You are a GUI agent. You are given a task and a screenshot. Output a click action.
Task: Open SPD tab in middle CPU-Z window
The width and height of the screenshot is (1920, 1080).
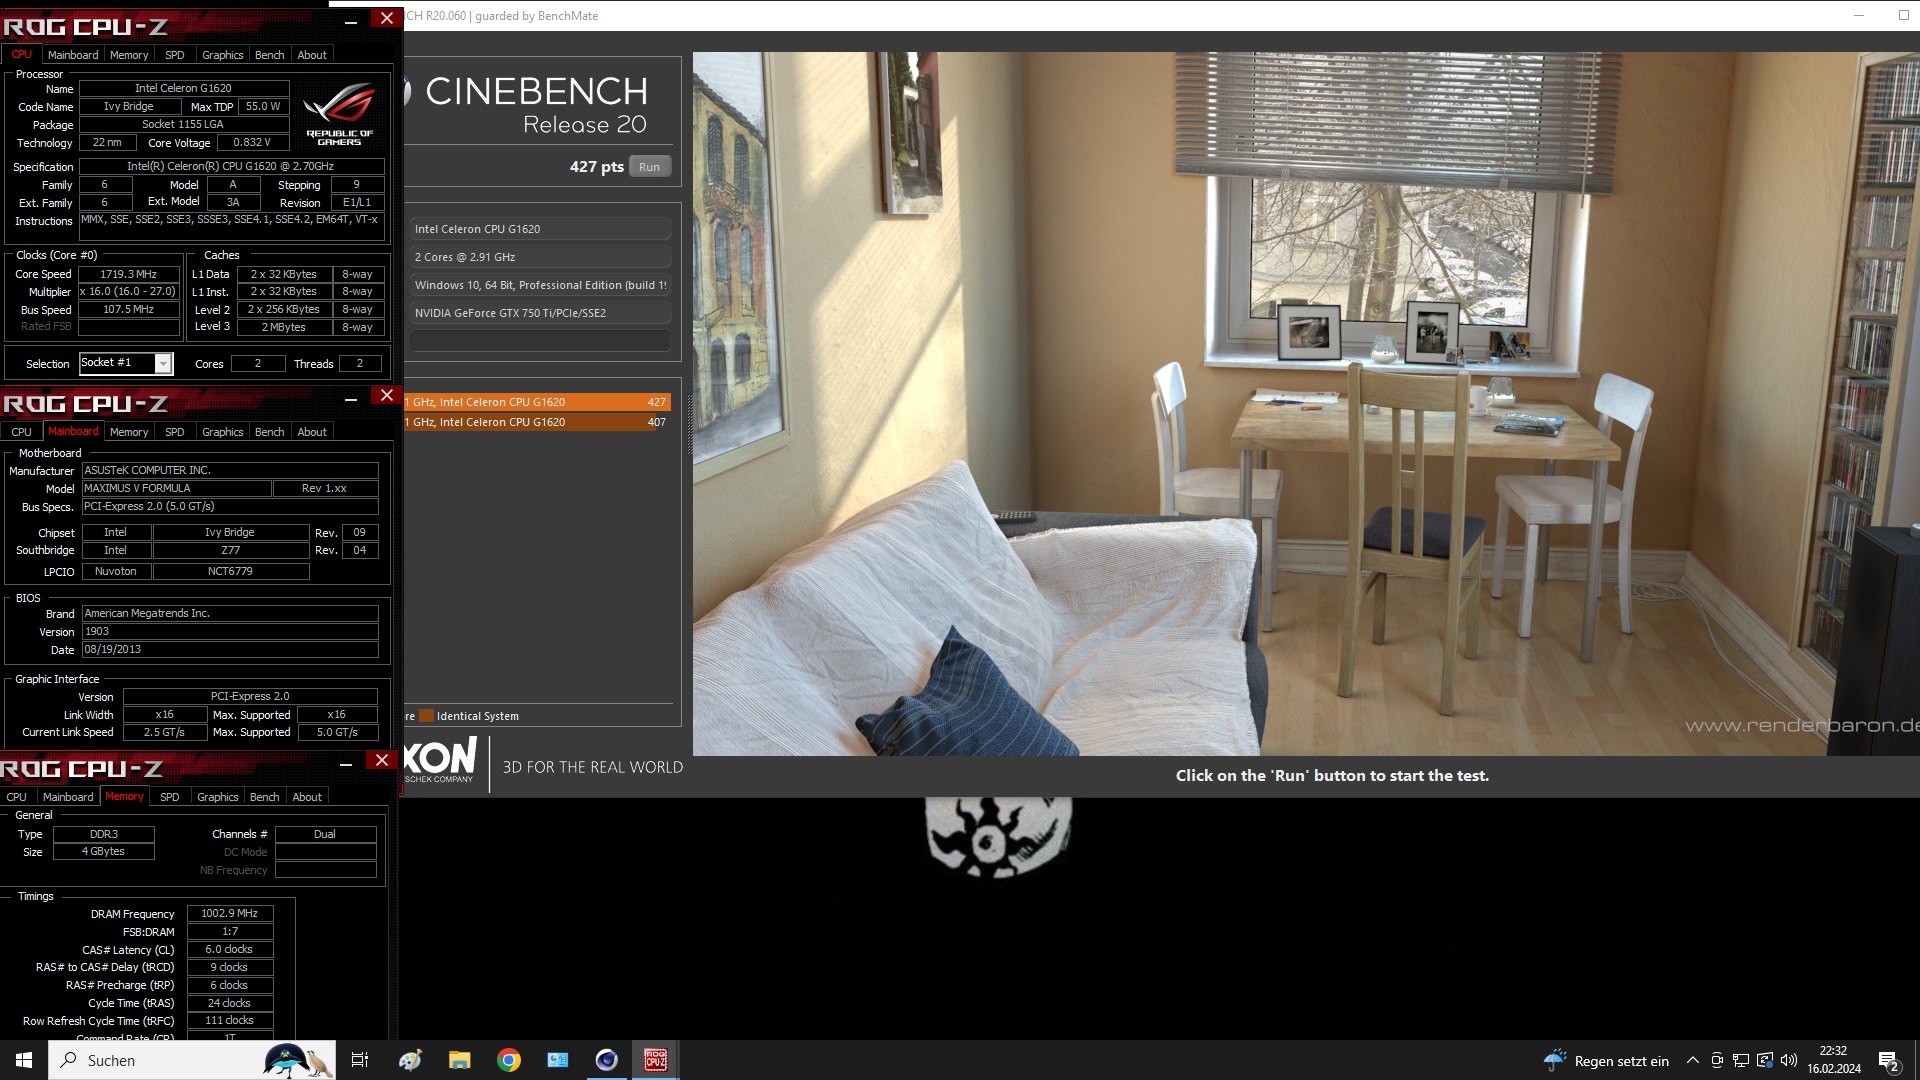pyautogui.click(x=174, y=432)
